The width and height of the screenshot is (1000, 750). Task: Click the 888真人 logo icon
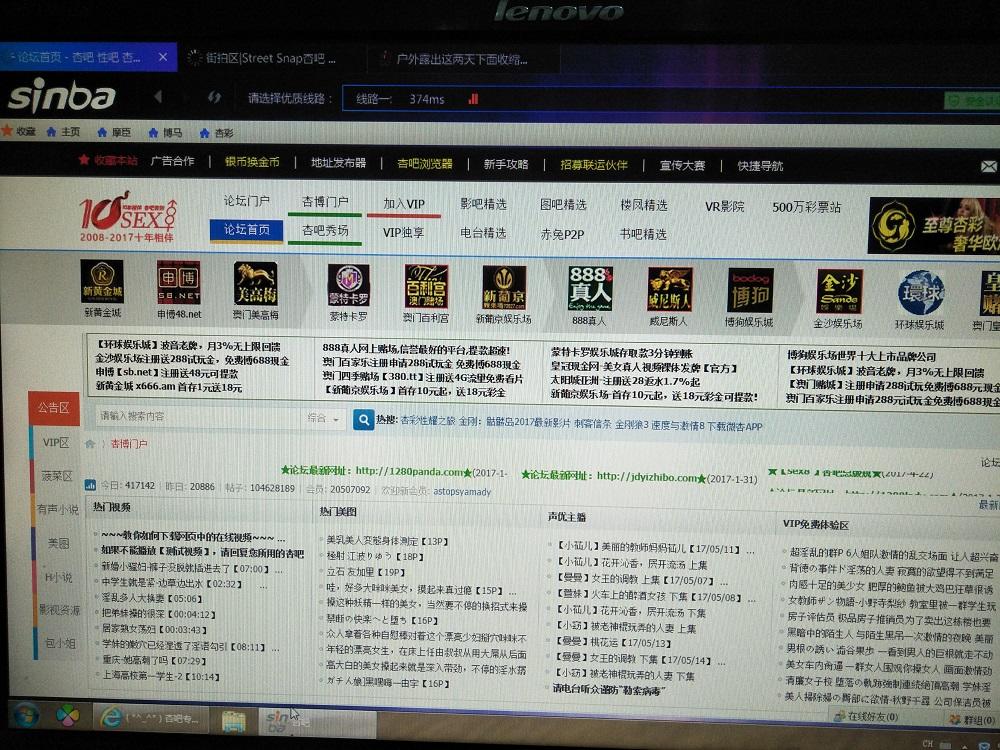point(590,289)
